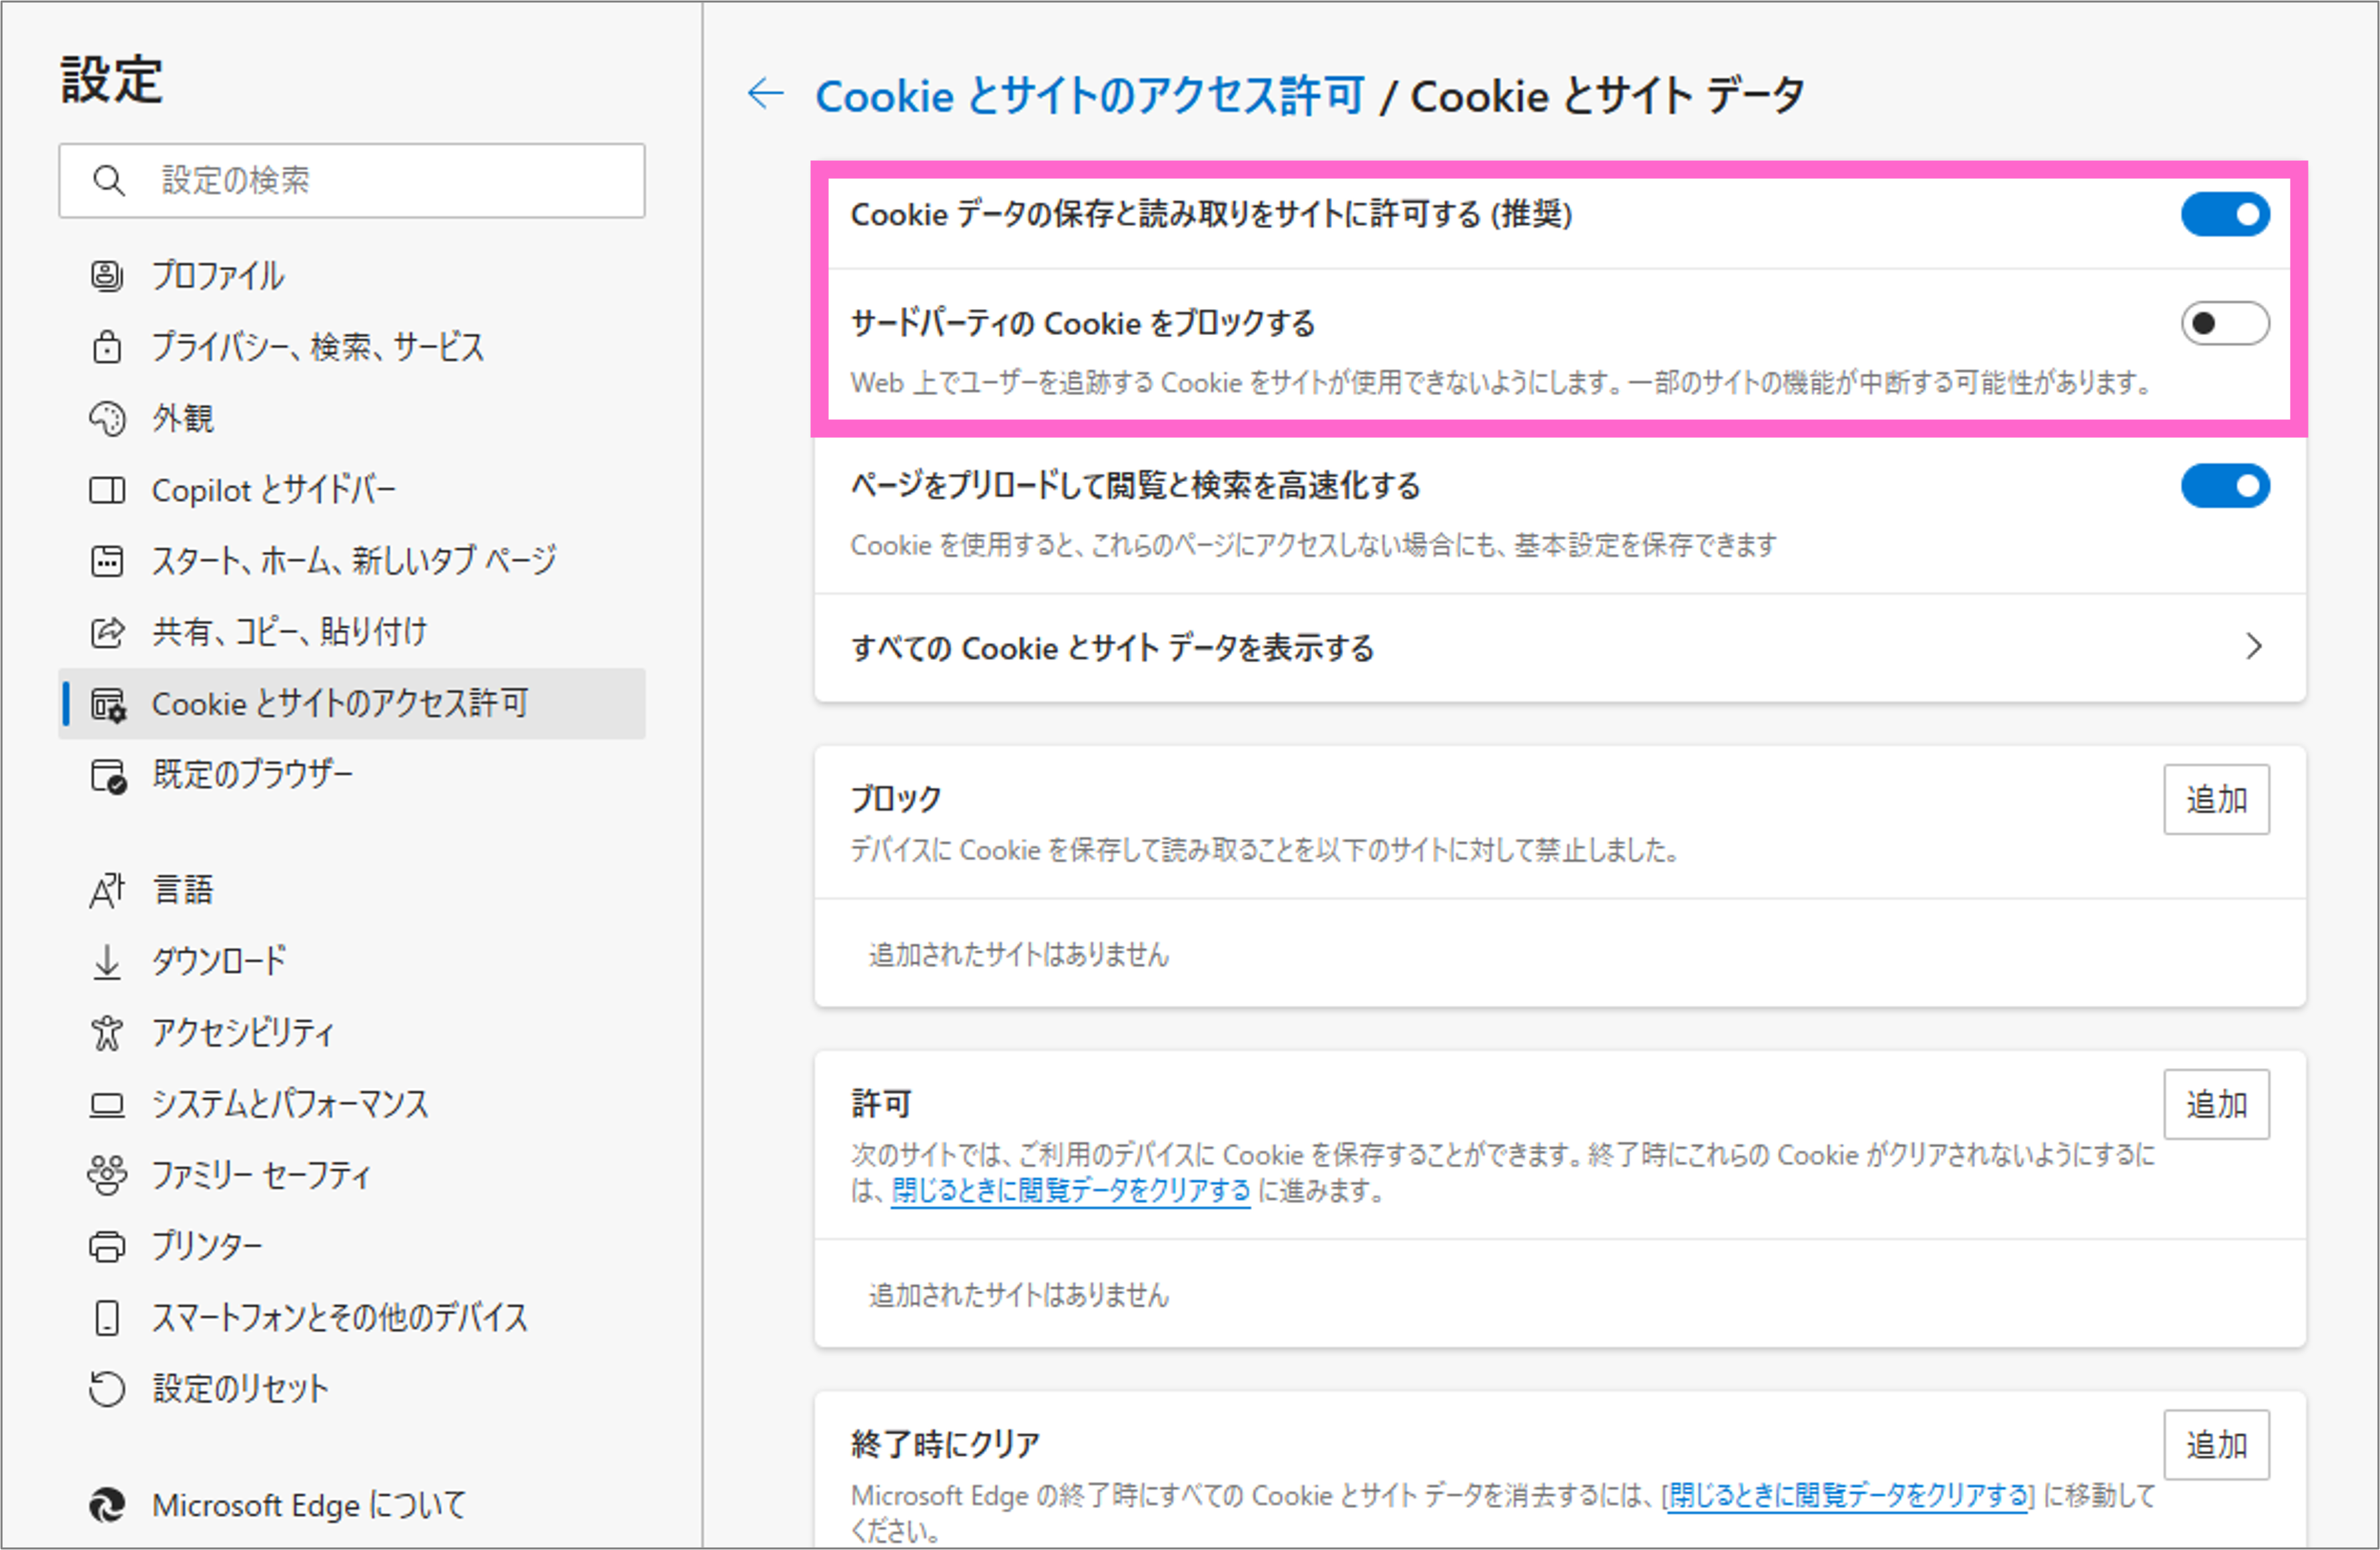Click the Microsoft Edge logo icon
Viewport: 2380px width, 1550px height.
[x=108, y=1504]
